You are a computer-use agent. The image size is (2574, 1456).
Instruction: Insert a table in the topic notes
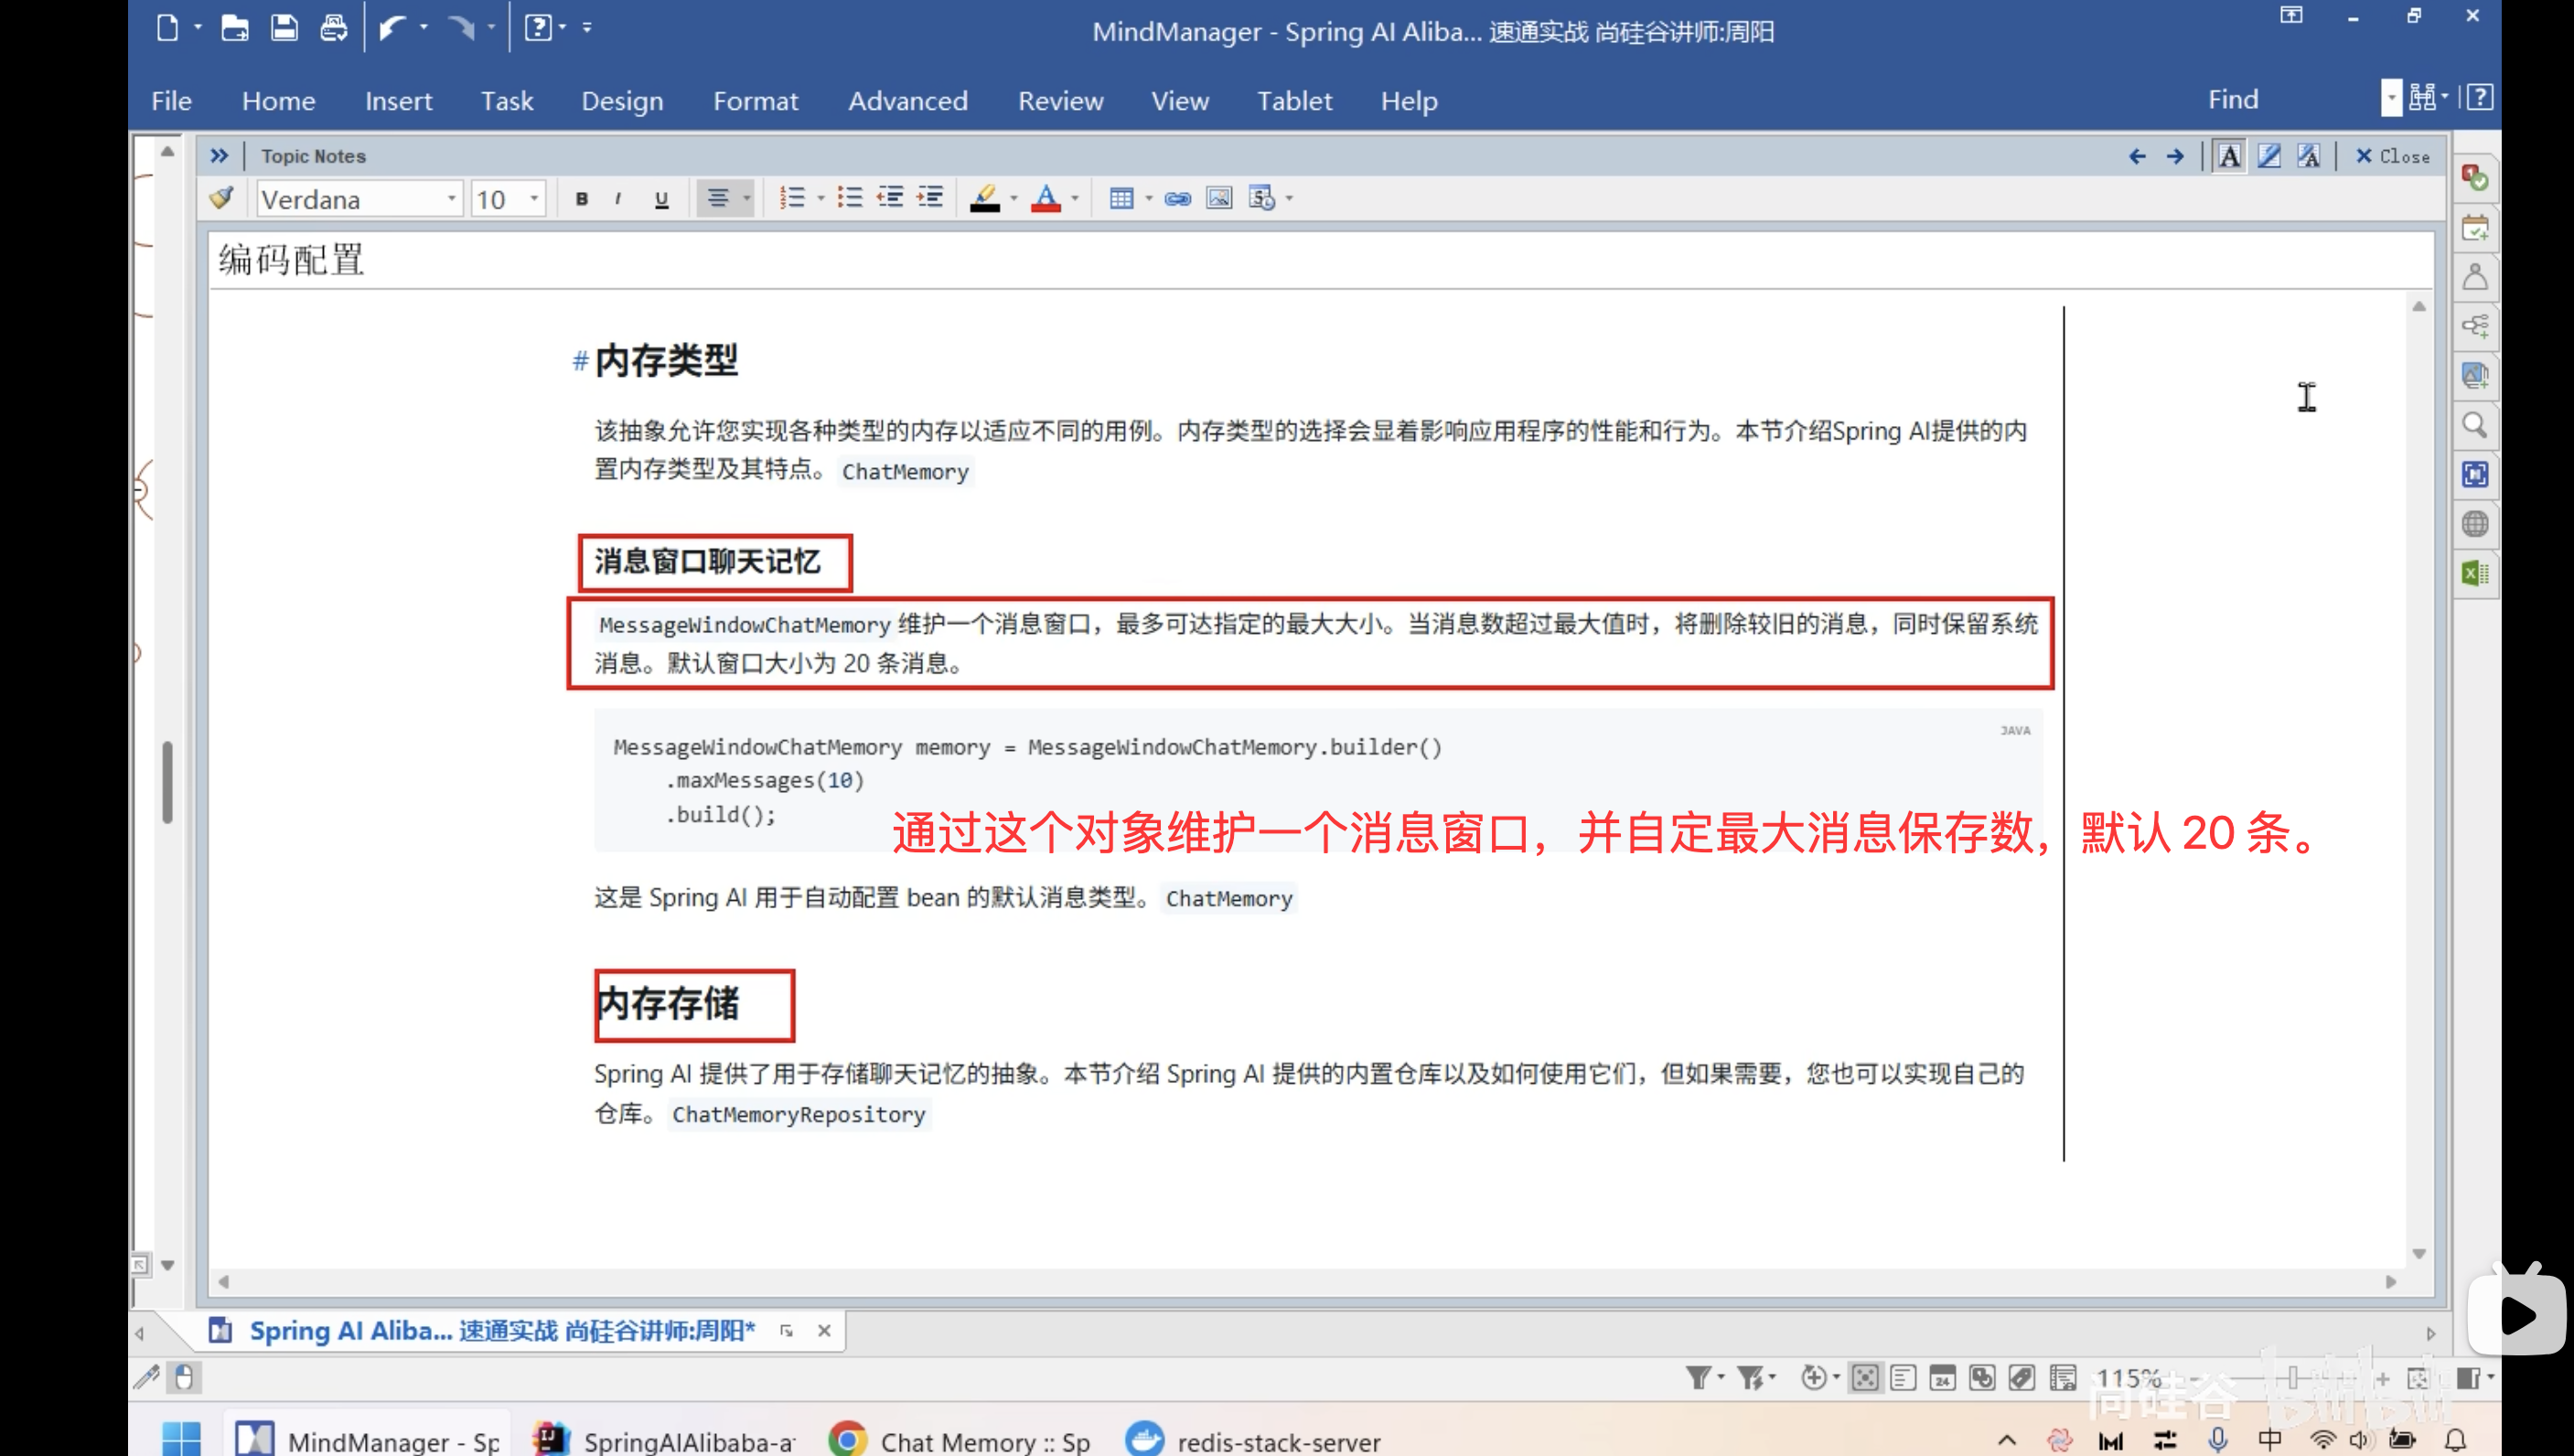tap(1122, 197)
